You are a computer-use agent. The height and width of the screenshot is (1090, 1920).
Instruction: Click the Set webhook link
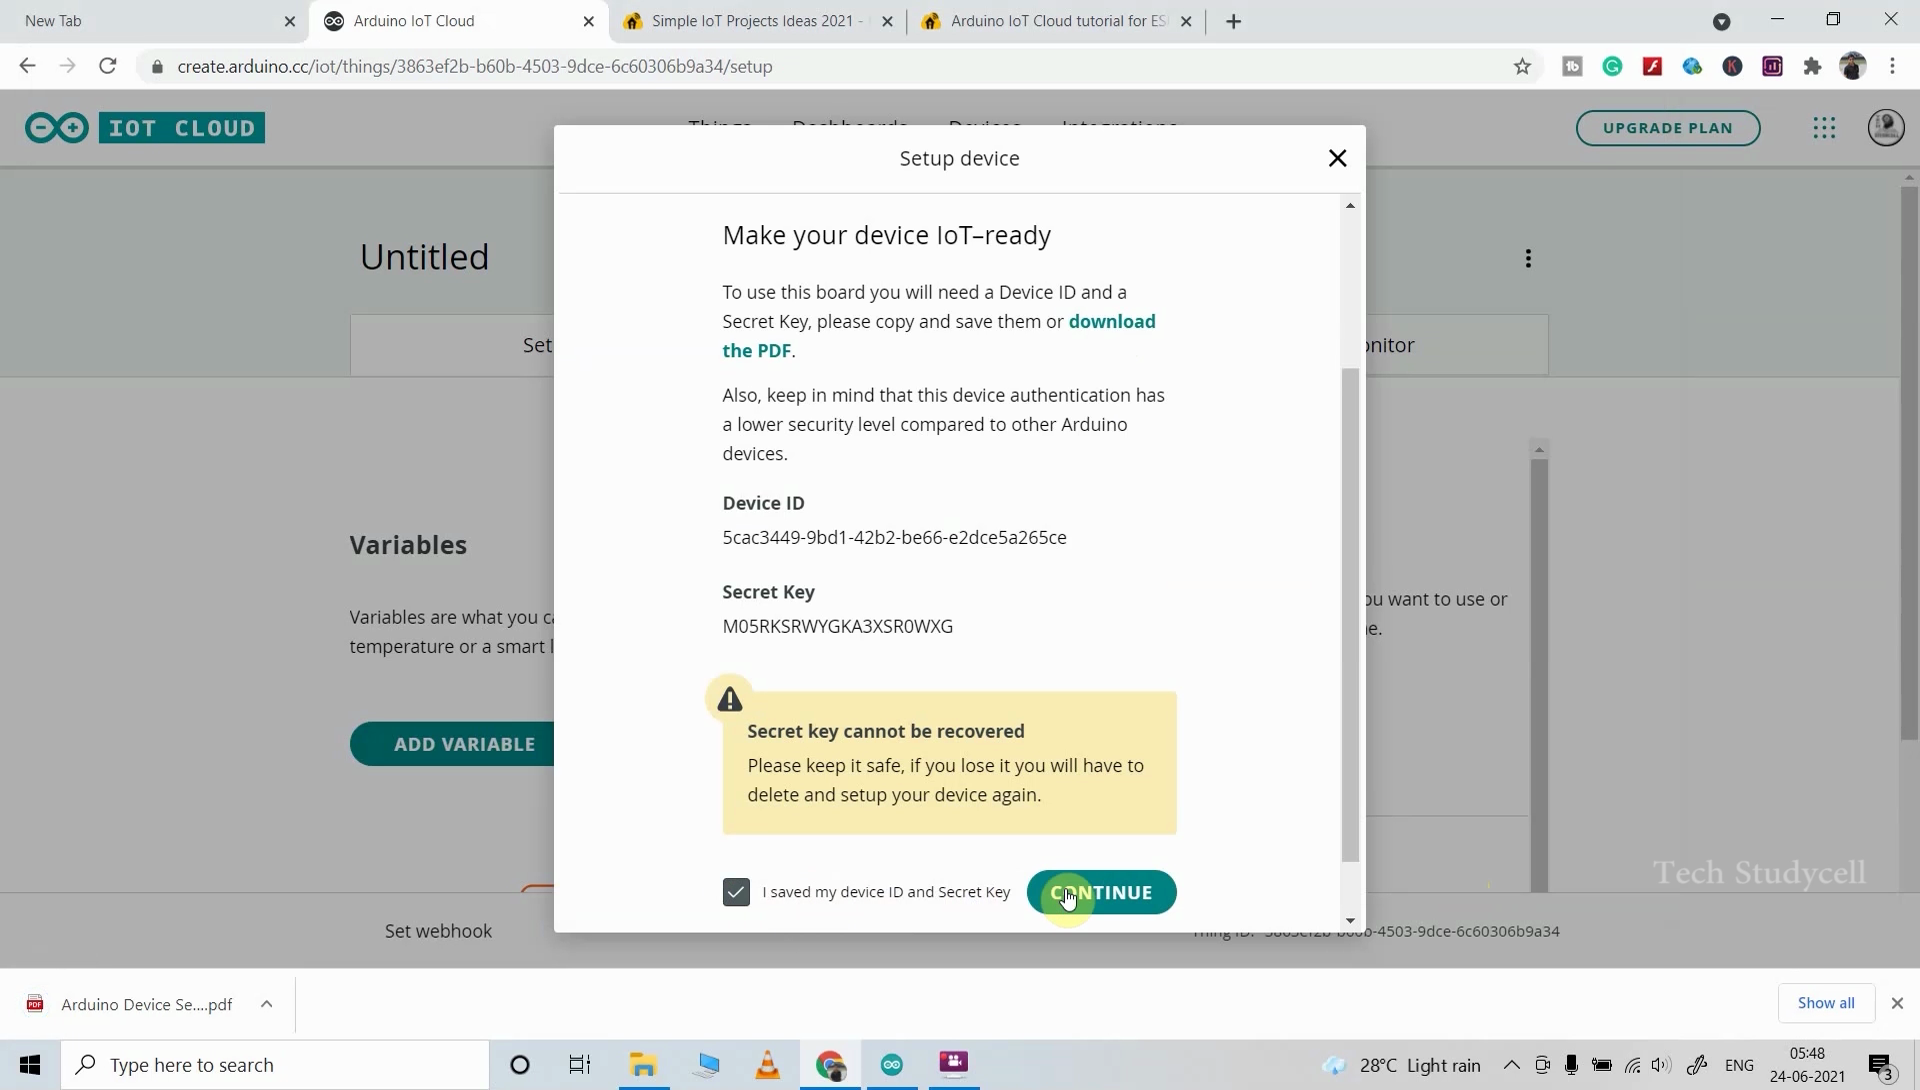tap(438, 931)
